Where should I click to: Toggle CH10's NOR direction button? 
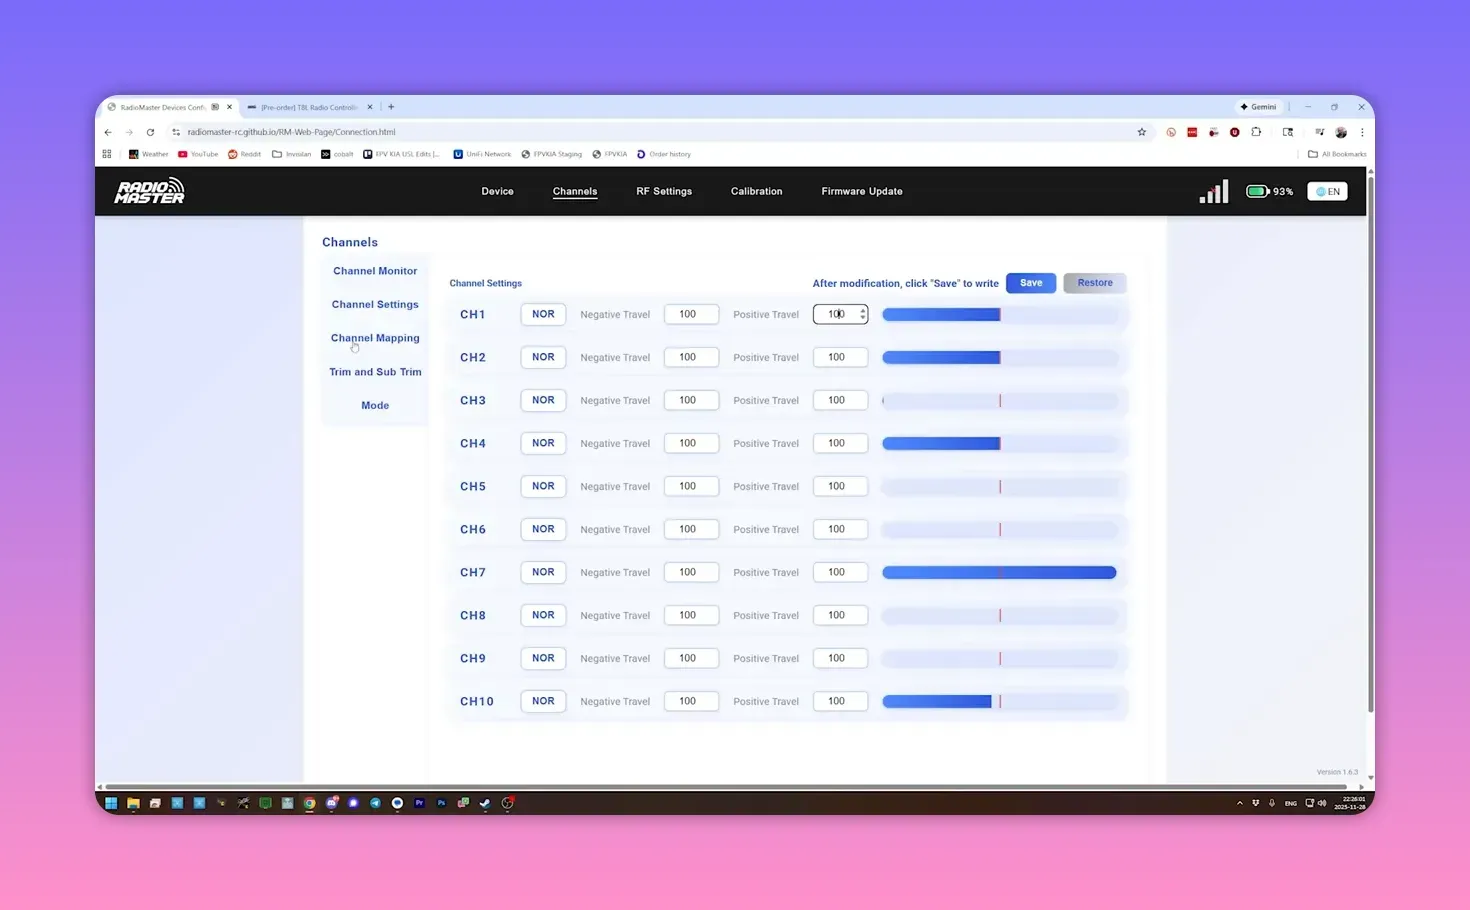pos(543,701)
